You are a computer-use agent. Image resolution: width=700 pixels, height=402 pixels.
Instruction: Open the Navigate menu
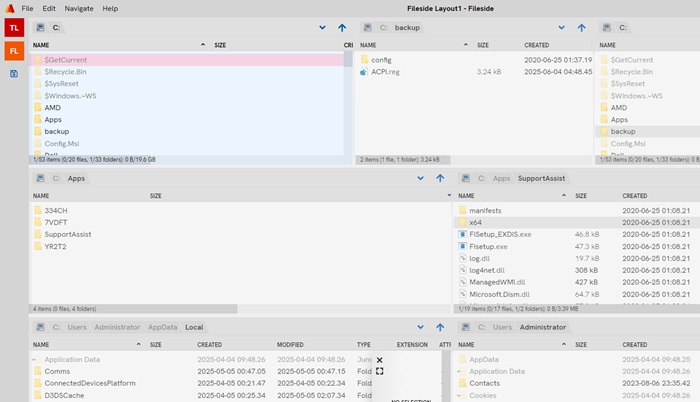78,8
